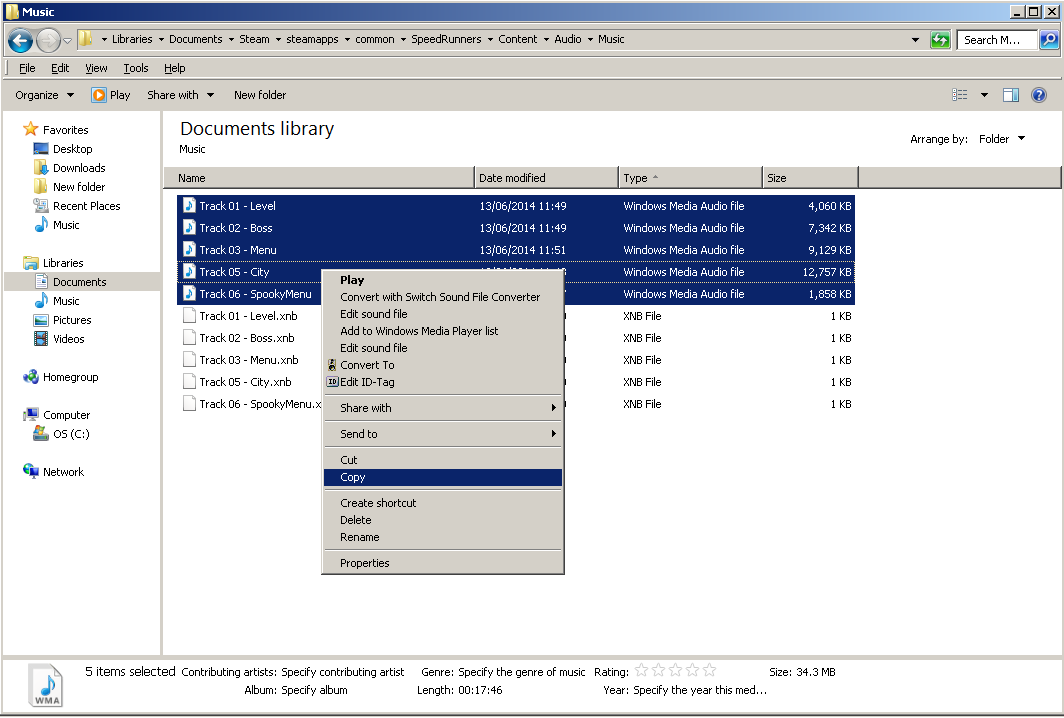
Task: Open Downloads in Favorites
Action: tap(79, 168)
